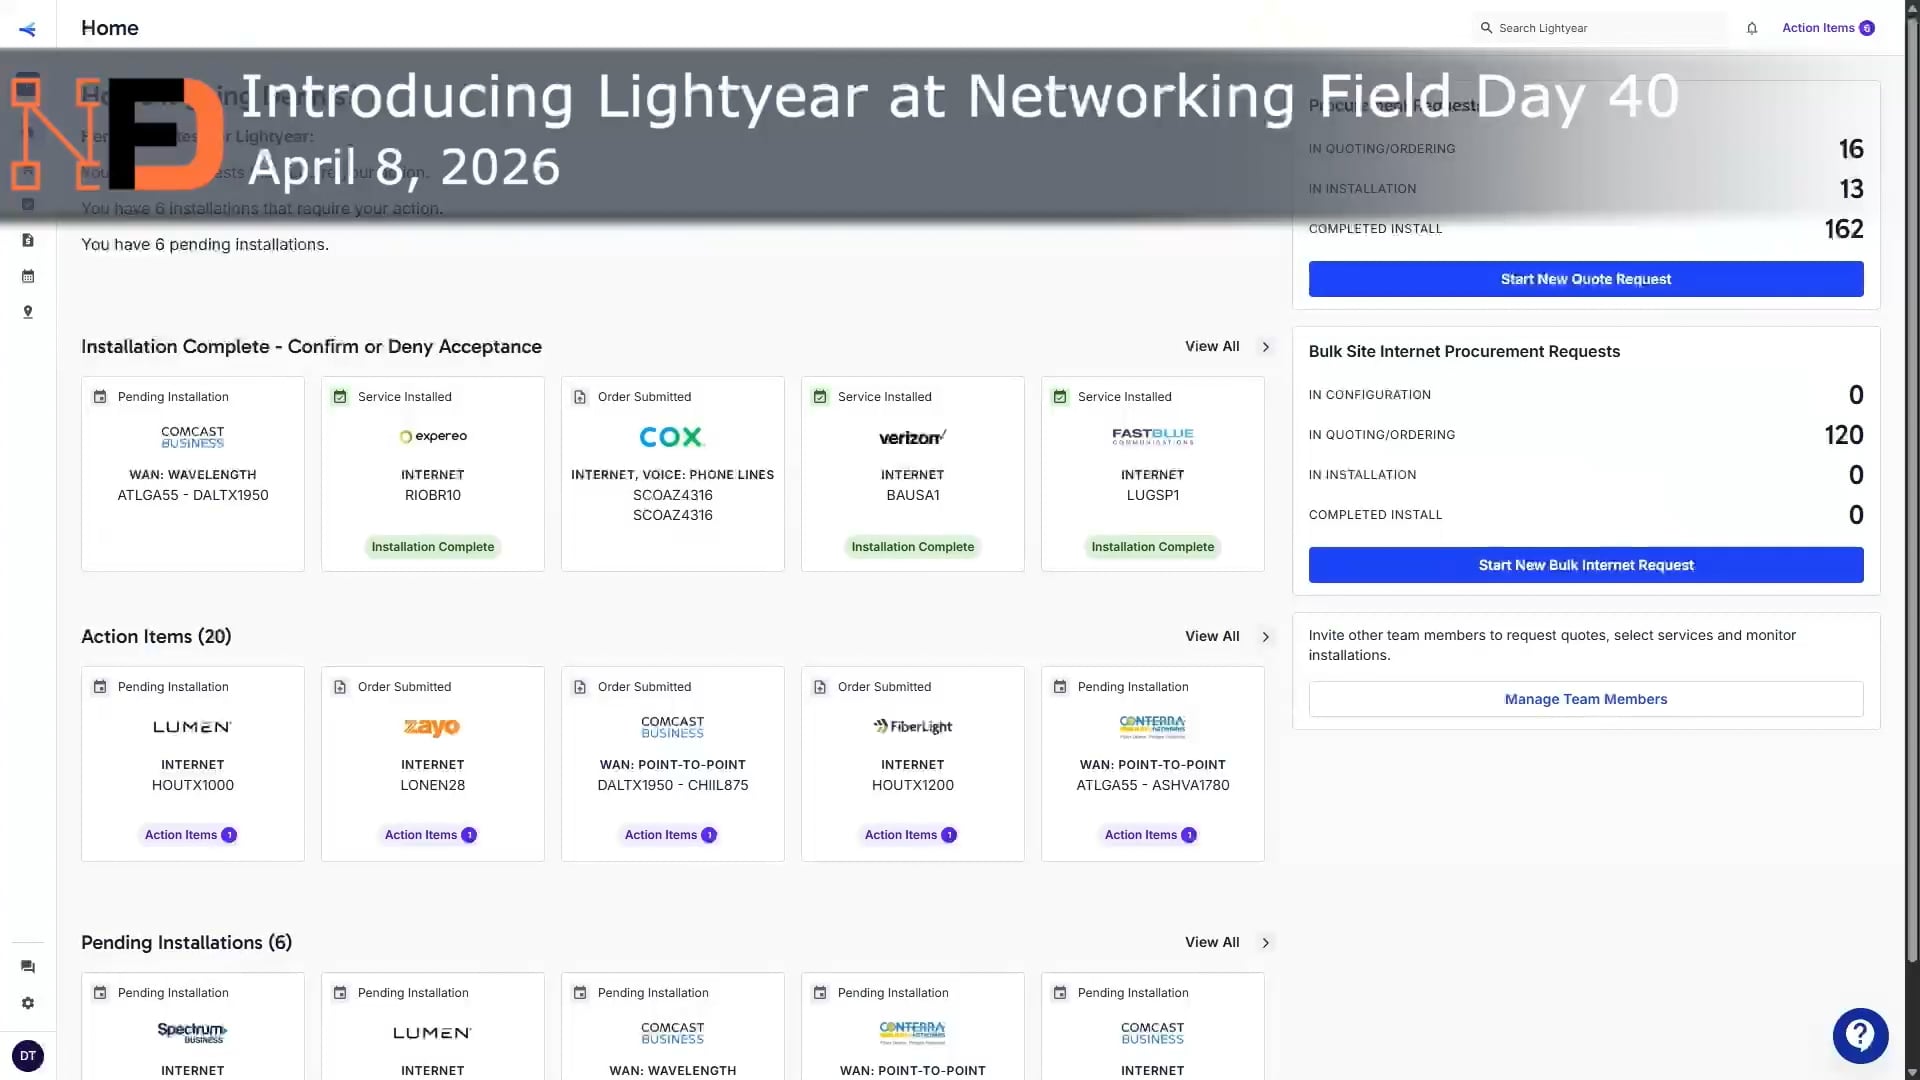Click the search magnifier icon

[x=1489, y=28]
